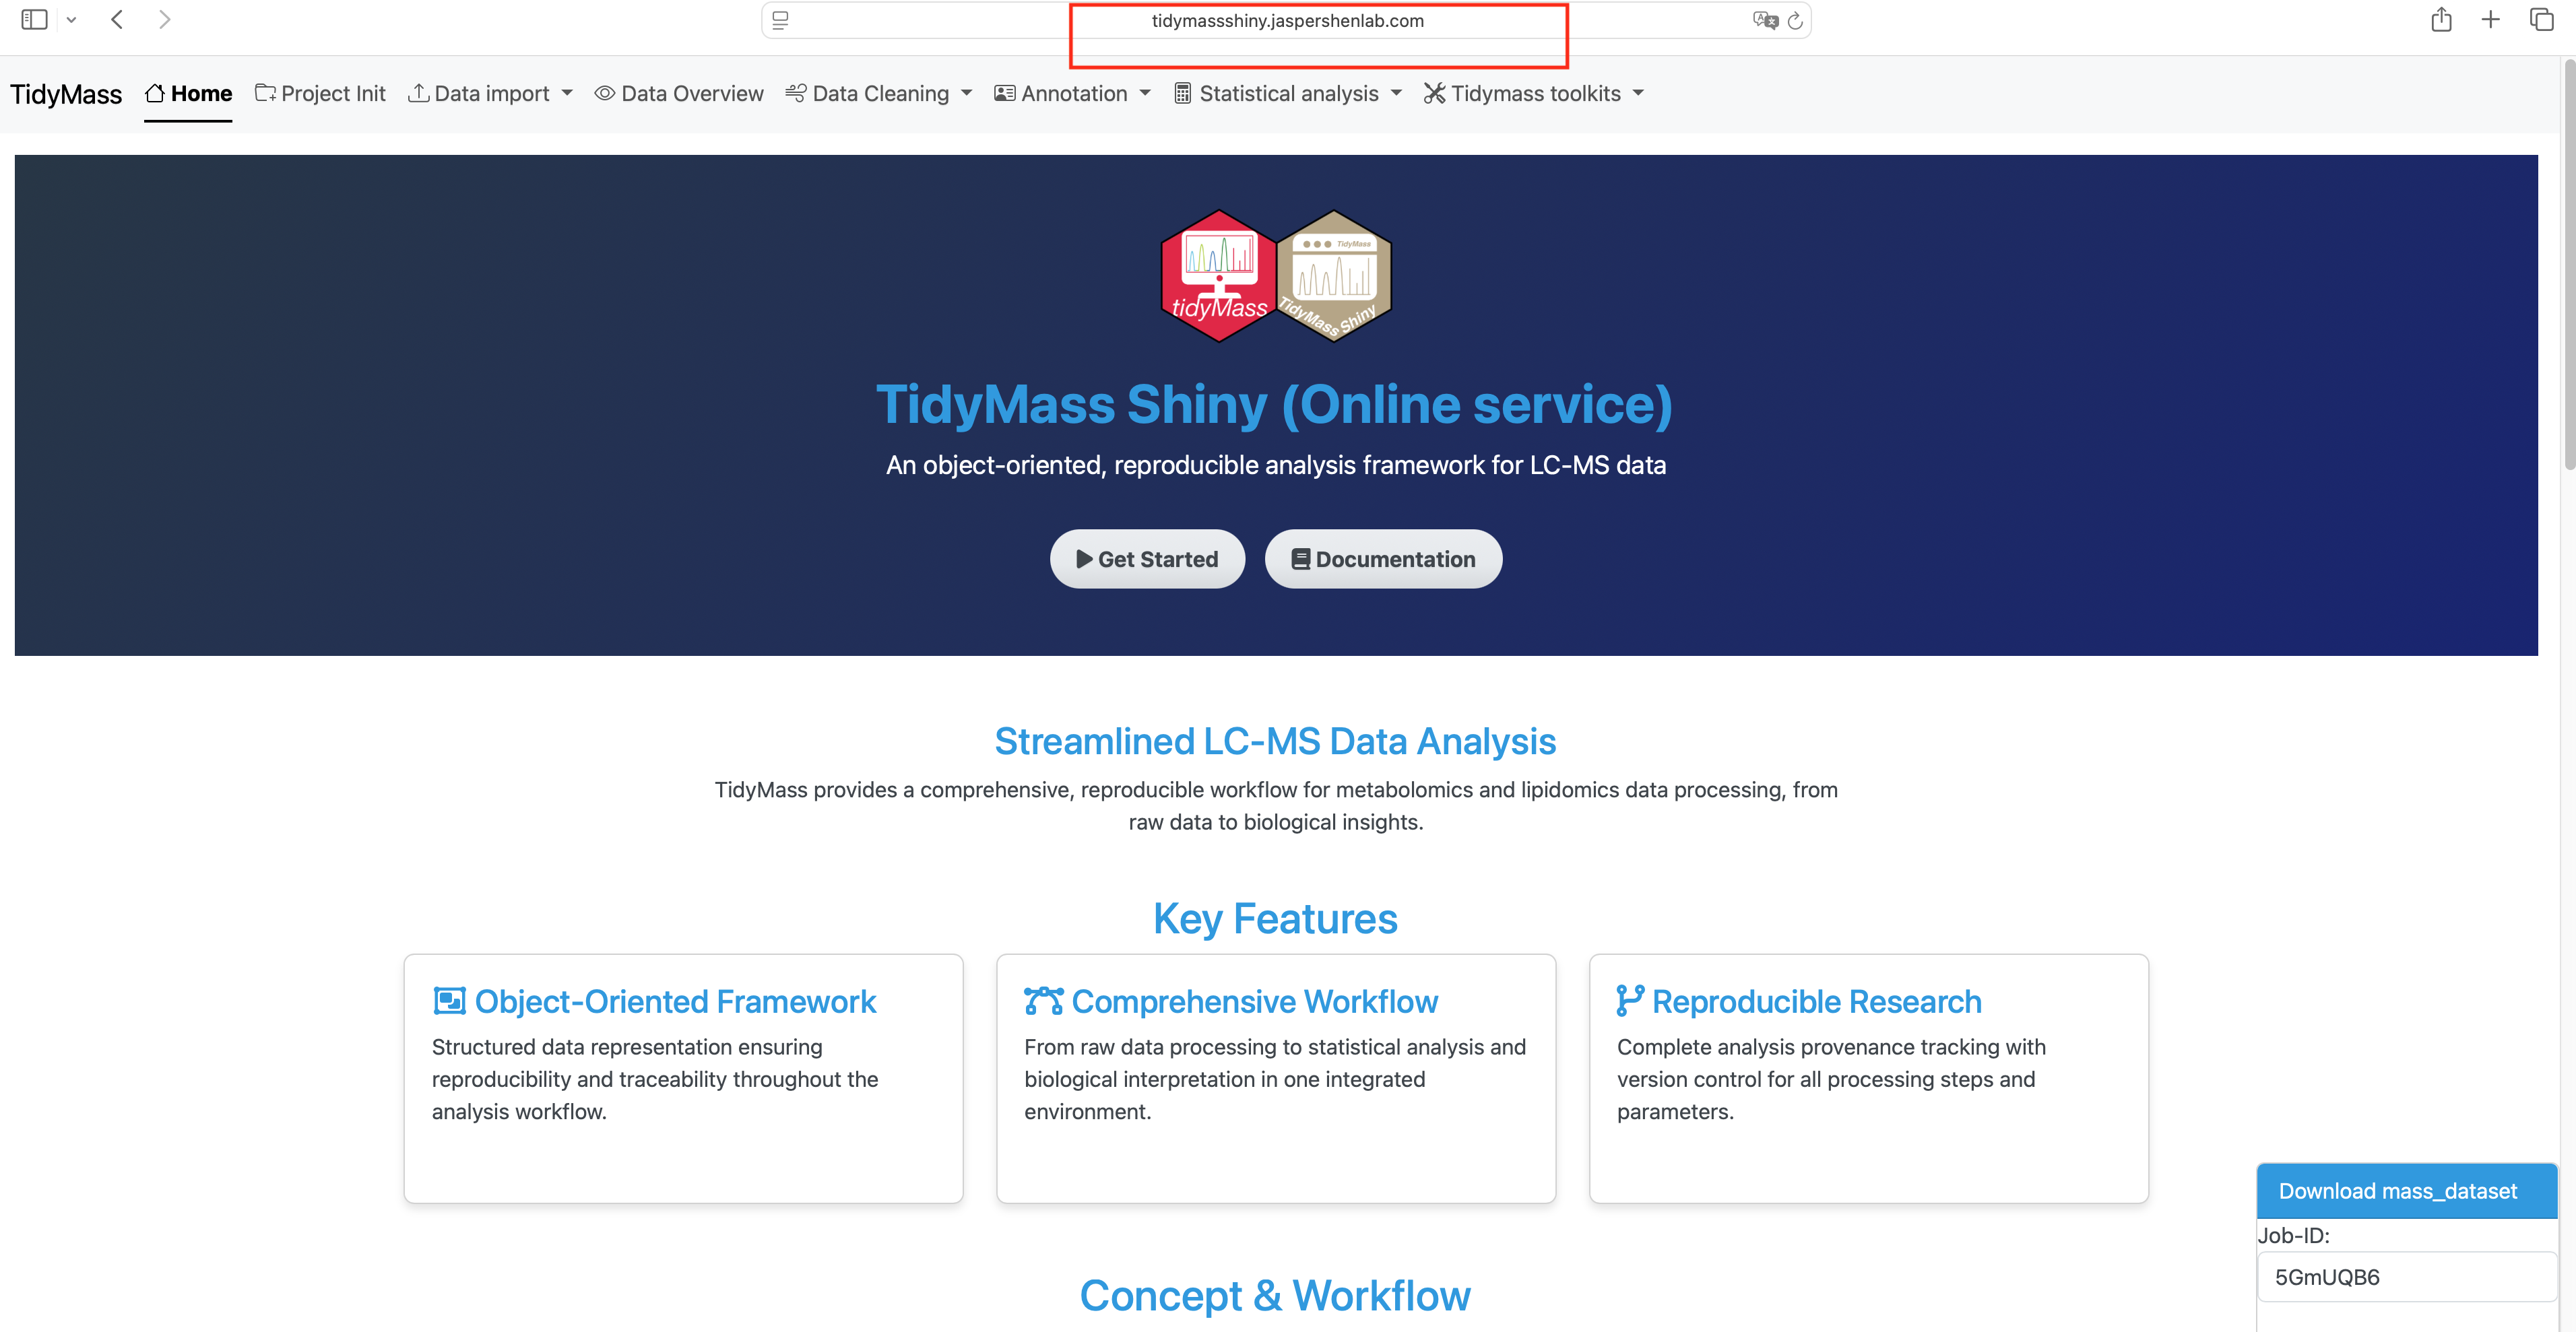Image resolution: width=2576 pixels, height=1332 pixels.
Task: Go back with the browser back arrow
Action: (x=117, y=20)
